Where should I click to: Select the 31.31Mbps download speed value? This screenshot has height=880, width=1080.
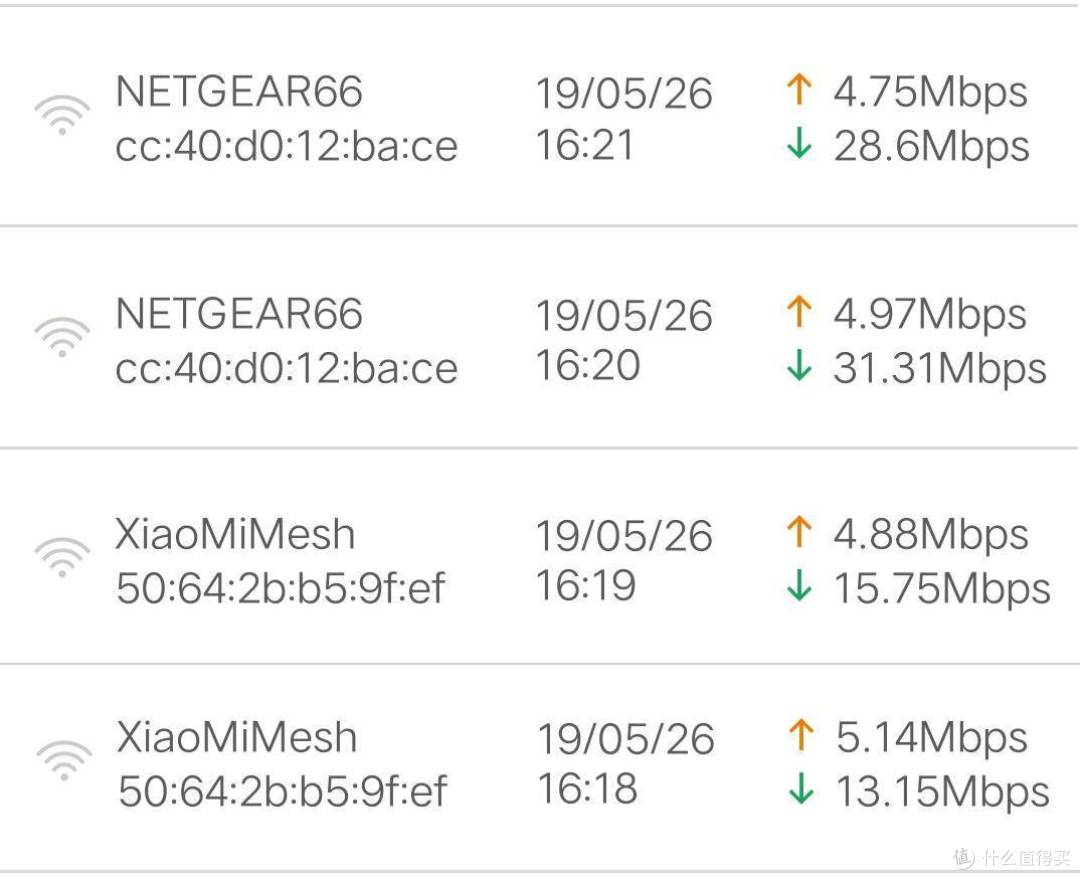940,368
